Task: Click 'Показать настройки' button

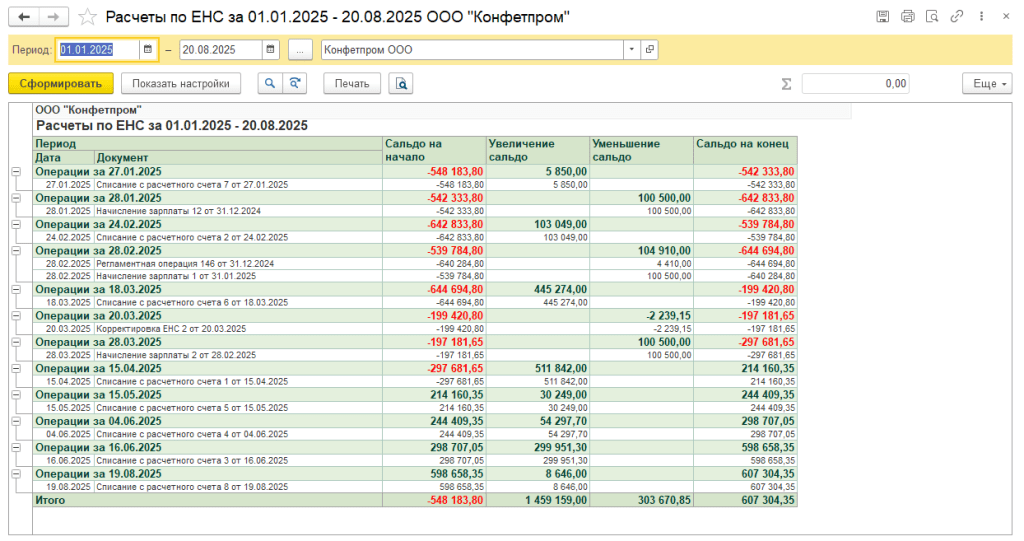Action: (x=181, y=84)
